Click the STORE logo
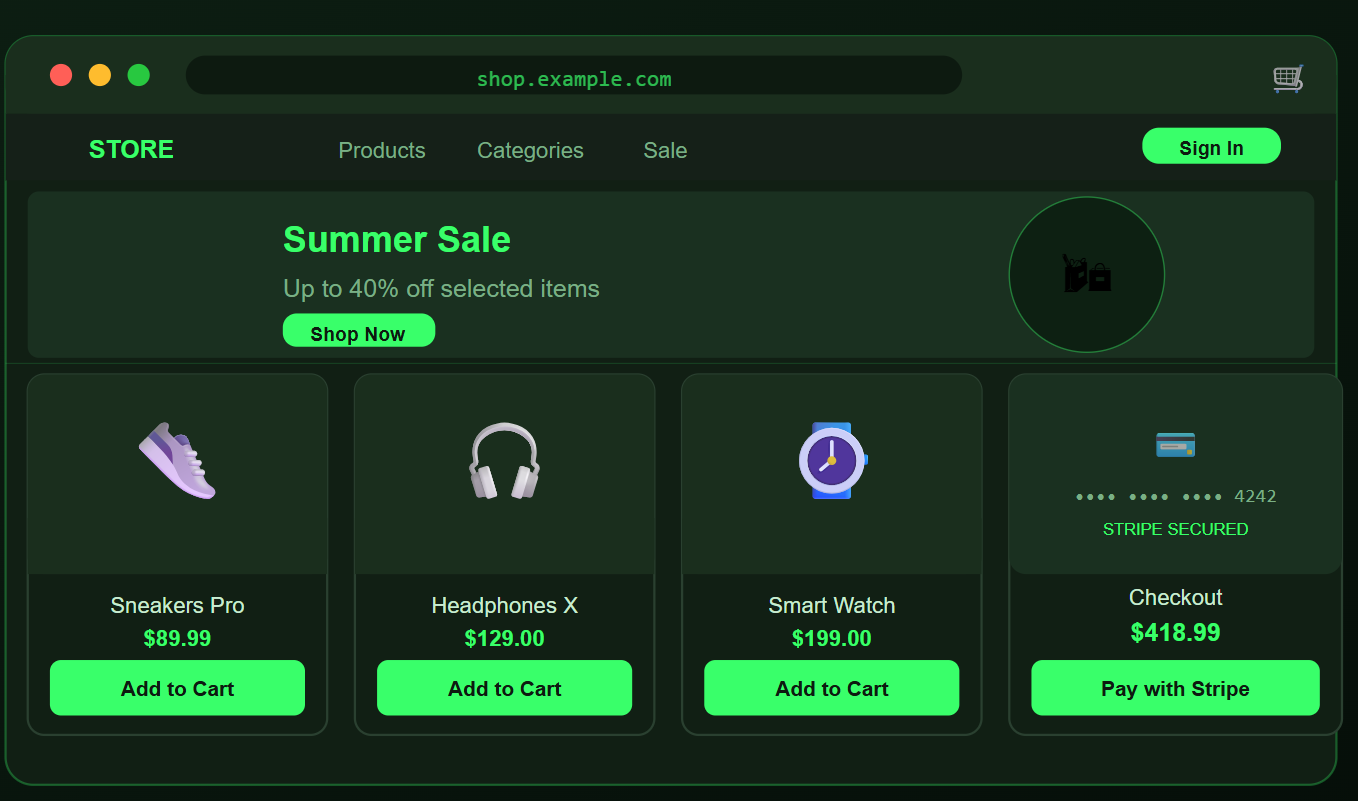Viewport: 1358px width, 801px height. tap(131, 149)
